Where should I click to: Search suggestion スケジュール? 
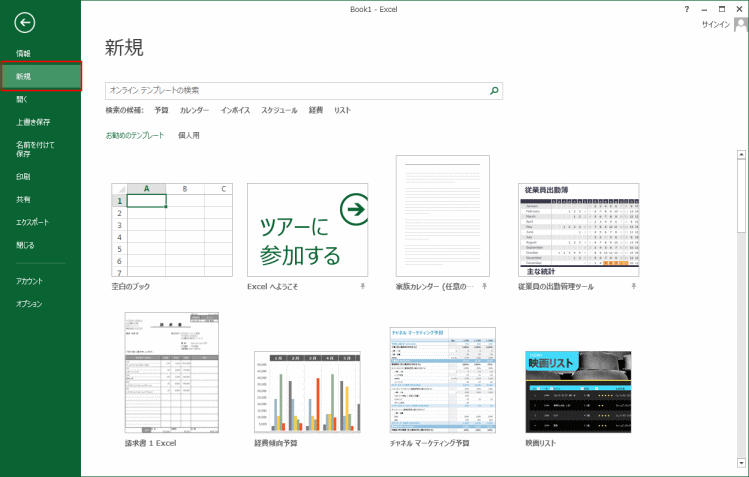(279, 110)
